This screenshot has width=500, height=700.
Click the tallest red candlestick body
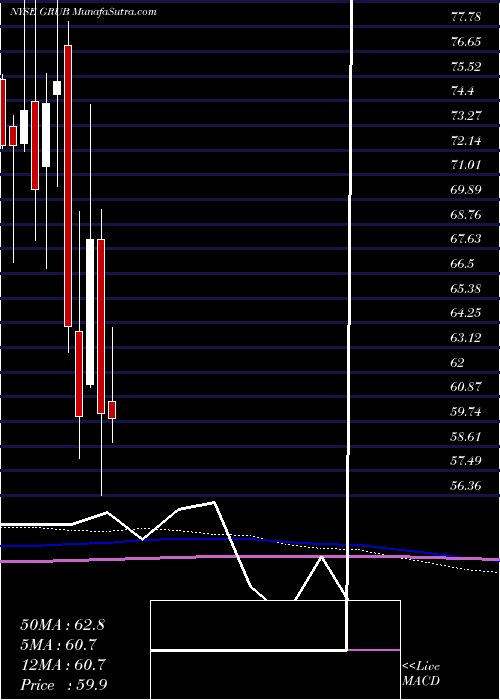click(68, 186)
